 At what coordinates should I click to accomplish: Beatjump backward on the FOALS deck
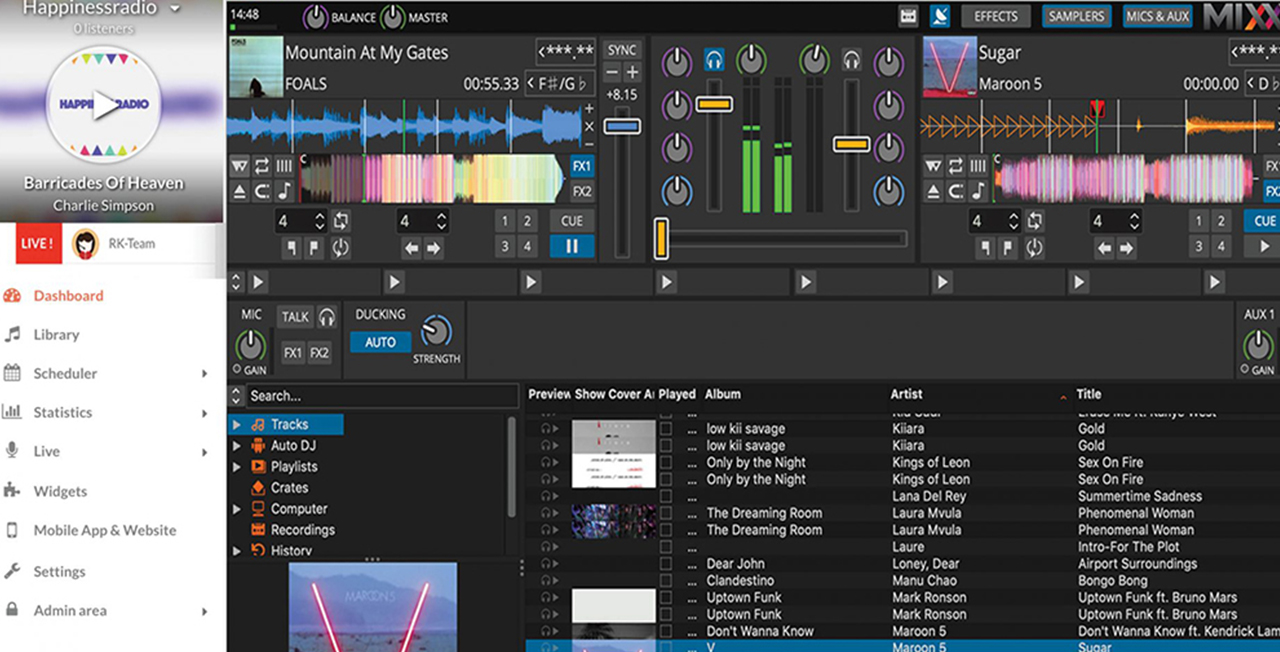click(411, 247)
